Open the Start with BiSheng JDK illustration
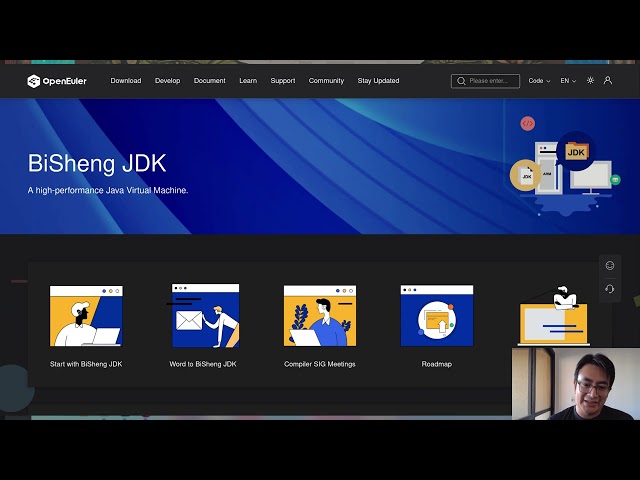The width and height of the screenshot is (640, 480). coord(86,316)
